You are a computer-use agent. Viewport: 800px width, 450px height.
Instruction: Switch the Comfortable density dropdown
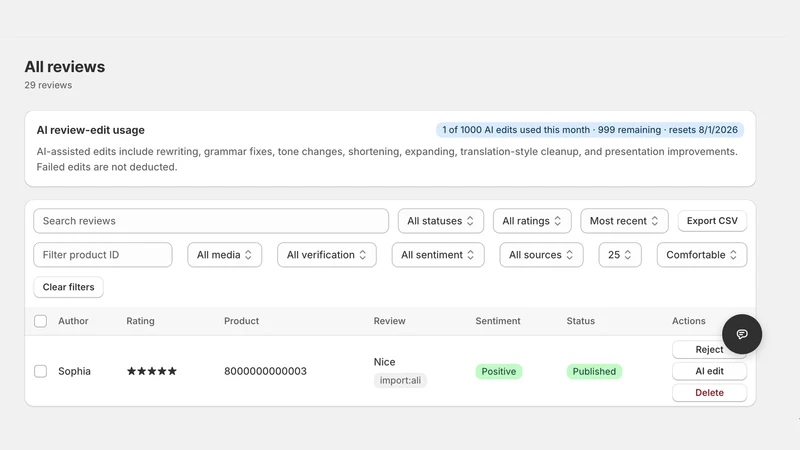(702, 255)
